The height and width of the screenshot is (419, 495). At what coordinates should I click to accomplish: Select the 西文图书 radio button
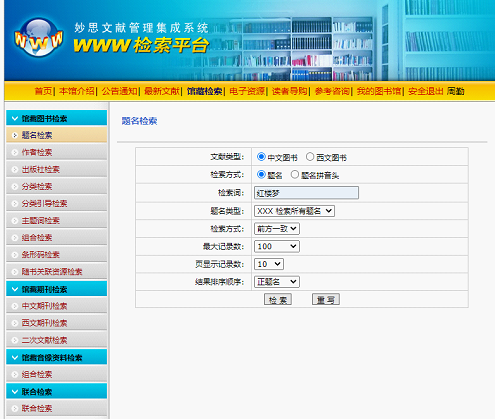tap(310, 157)
